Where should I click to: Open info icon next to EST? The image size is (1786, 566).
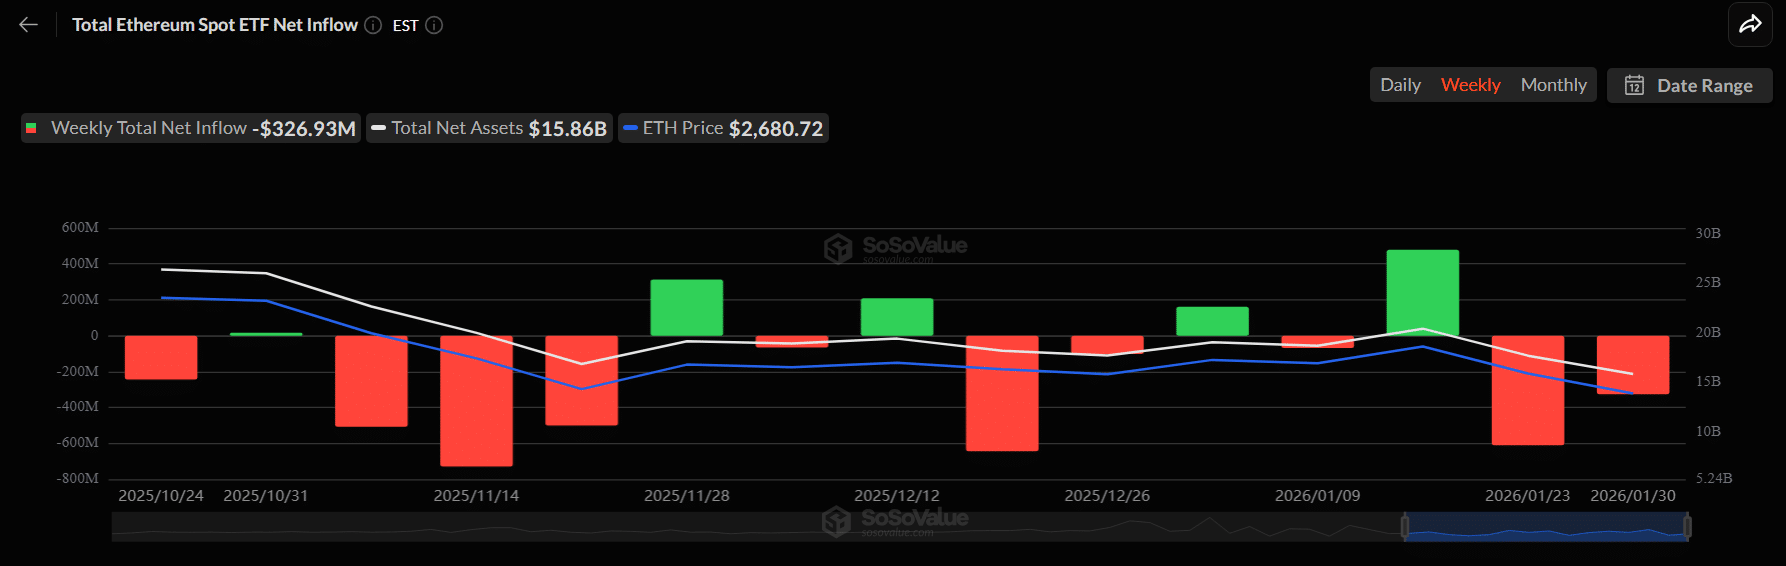(434, 25)
